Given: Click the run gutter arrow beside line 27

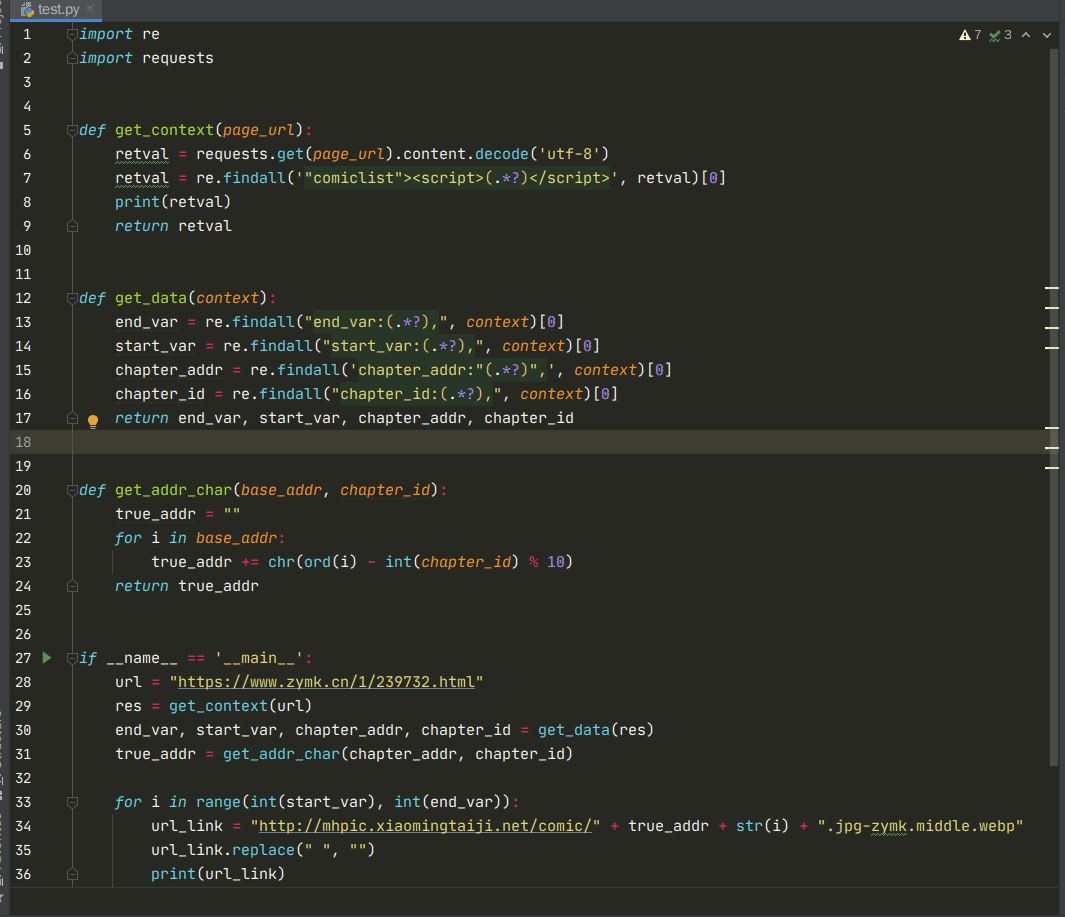Looking at the screenshot, I should coord(46,658).
